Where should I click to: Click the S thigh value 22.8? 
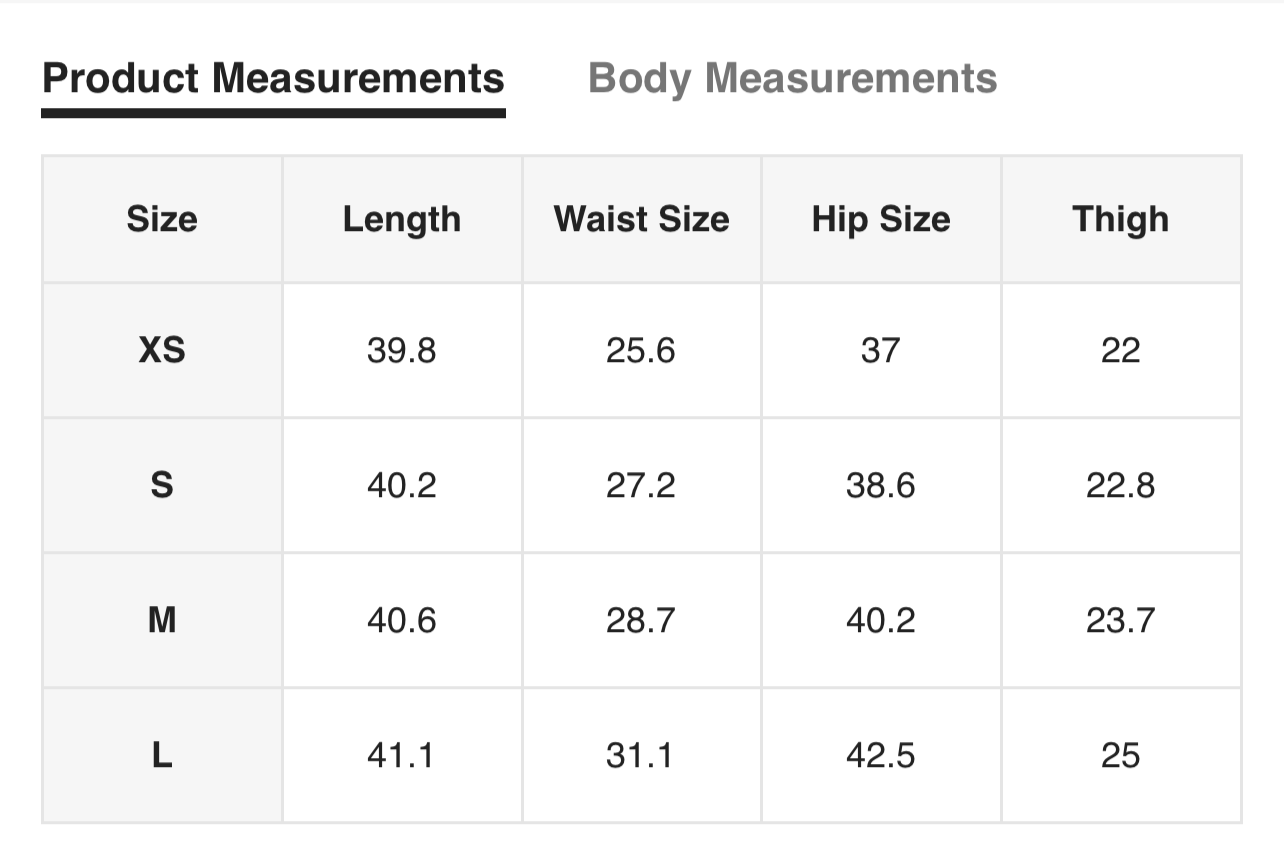[x=1120, y=485]
